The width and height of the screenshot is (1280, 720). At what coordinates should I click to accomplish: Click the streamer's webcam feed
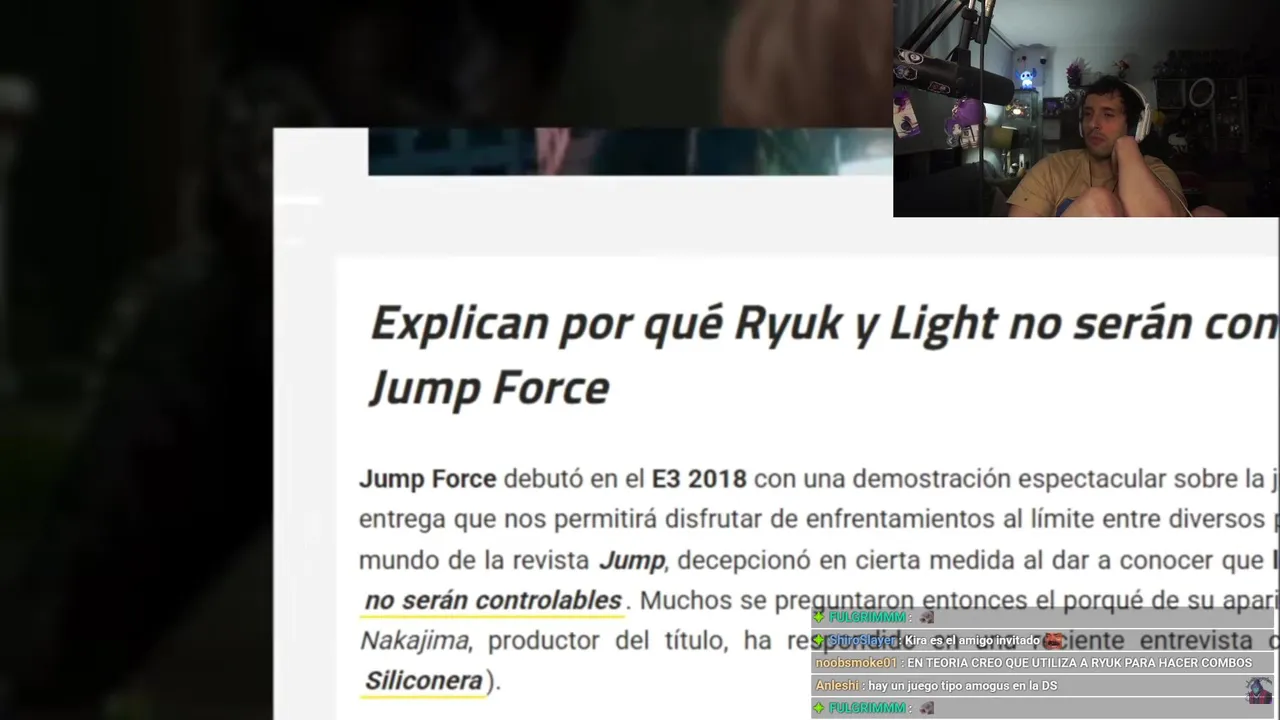1086,108
